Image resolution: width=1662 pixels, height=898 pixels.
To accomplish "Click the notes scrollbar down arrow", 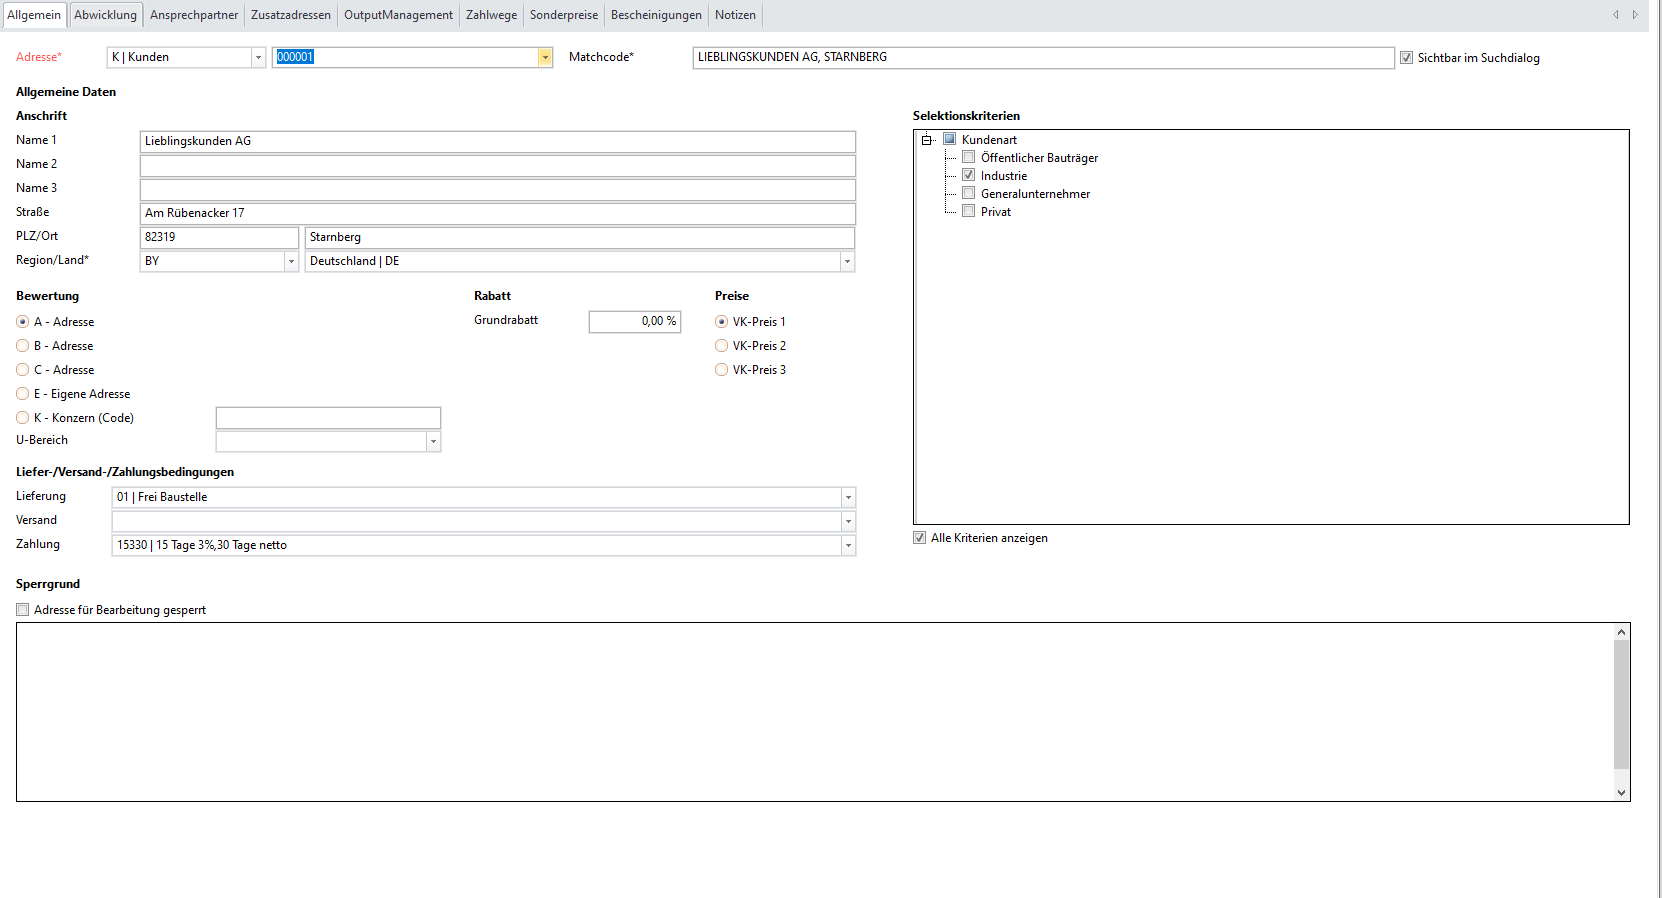I will click(x=1621, y=792).
